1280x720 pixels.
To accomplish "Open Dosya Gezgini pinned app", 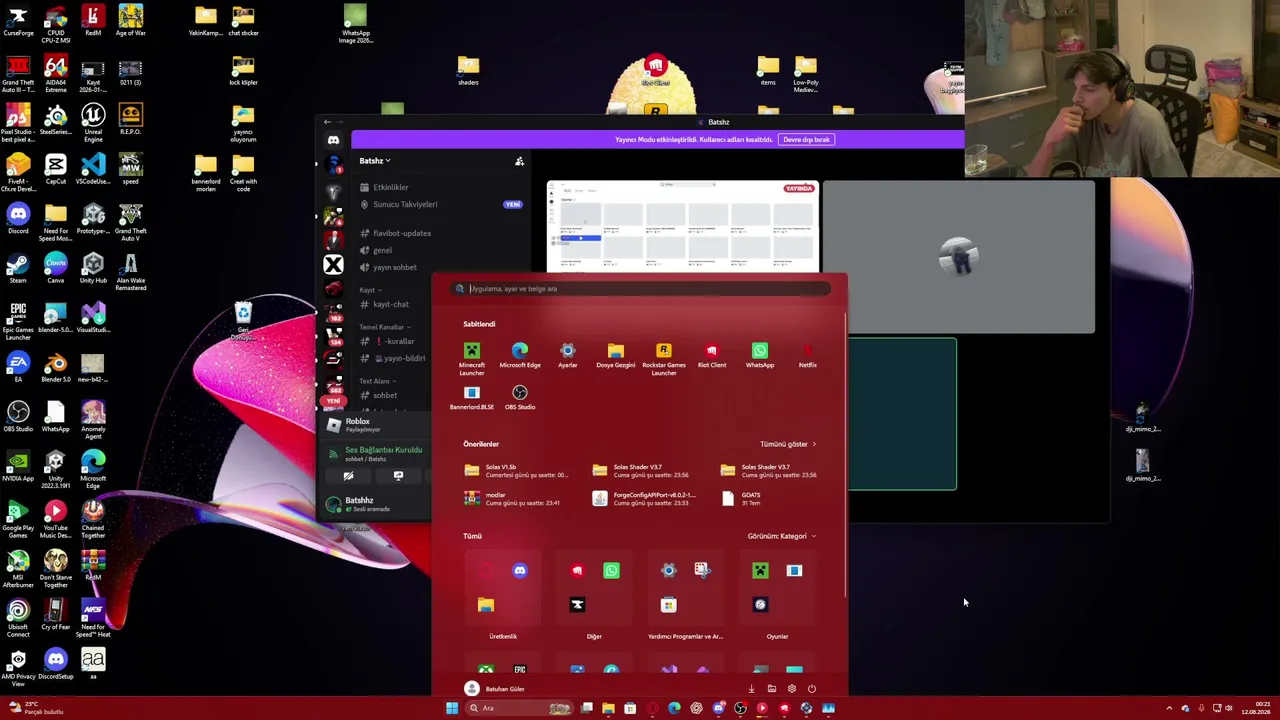I will (x=615, y=355).
